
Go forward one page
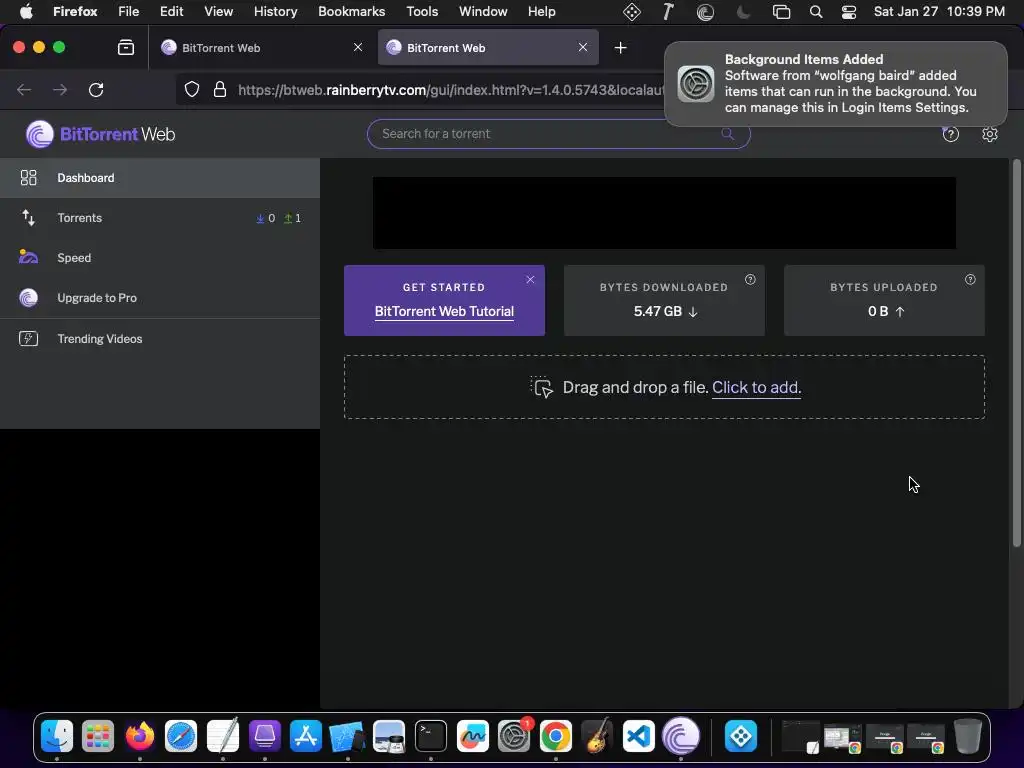60,90
